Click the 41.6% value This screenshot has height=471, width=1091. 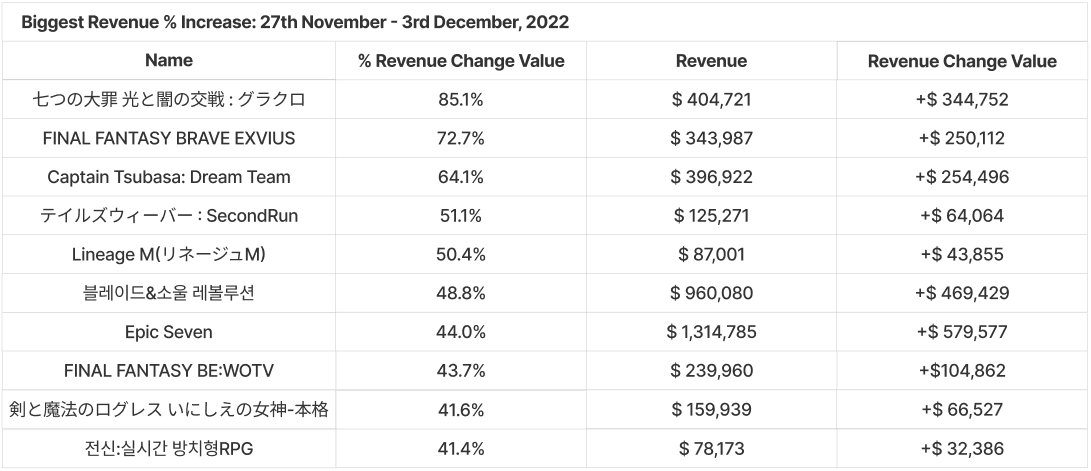(x=461, y=409)
